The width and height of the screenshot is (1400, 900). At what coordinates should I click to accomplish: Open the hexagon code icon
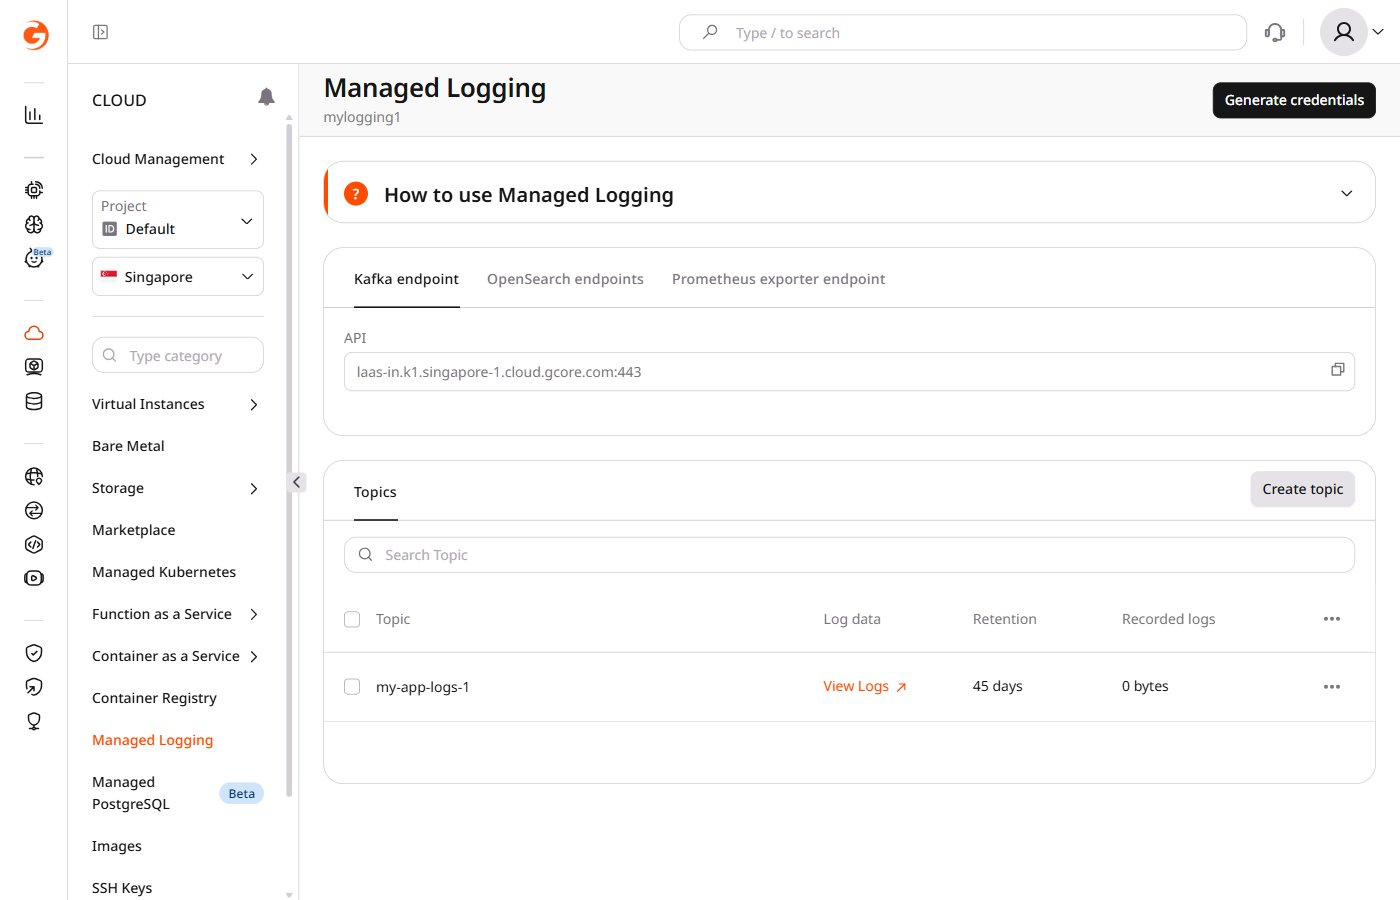34,544
